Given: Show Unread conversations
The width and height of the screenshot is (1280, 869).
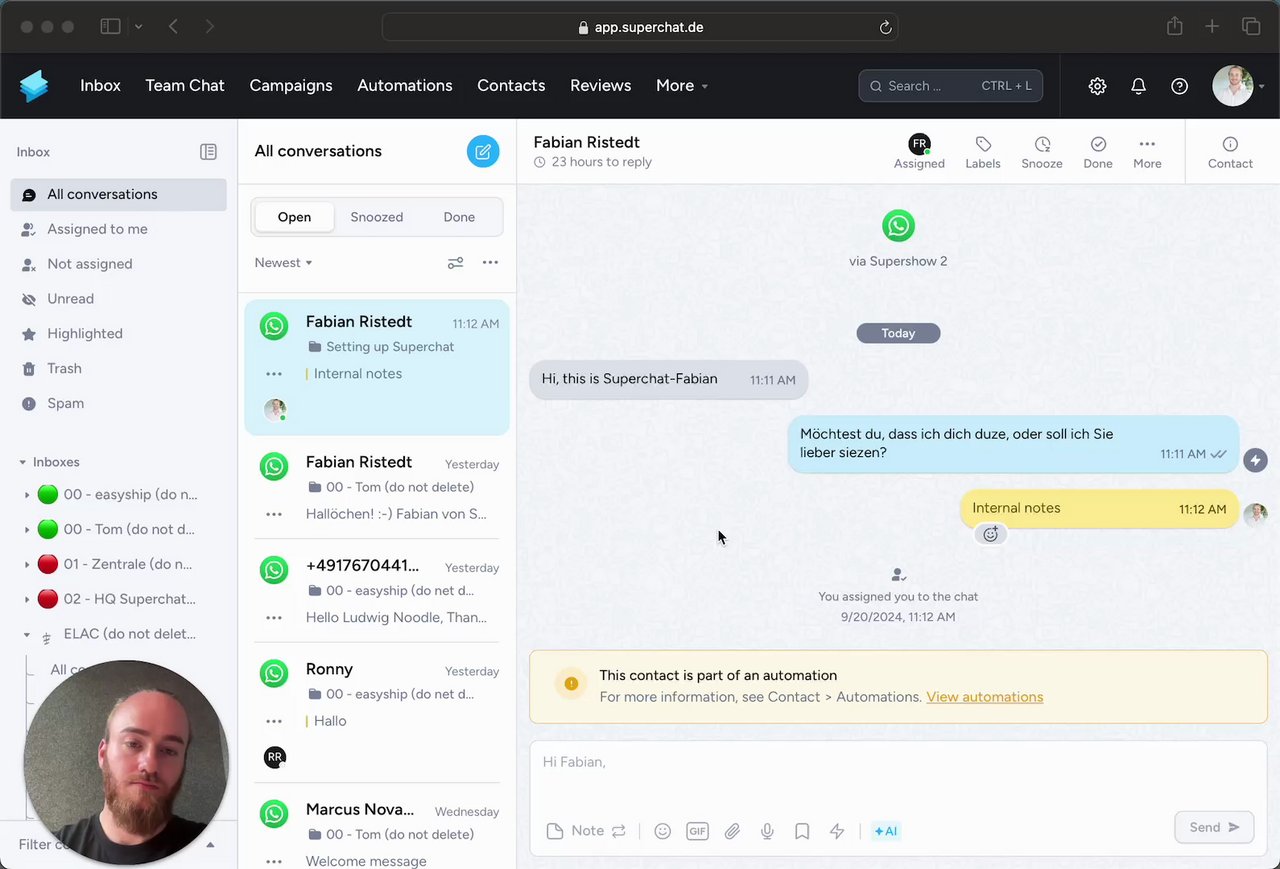Looking at the screenshot, I should click(x=118, y=299).
